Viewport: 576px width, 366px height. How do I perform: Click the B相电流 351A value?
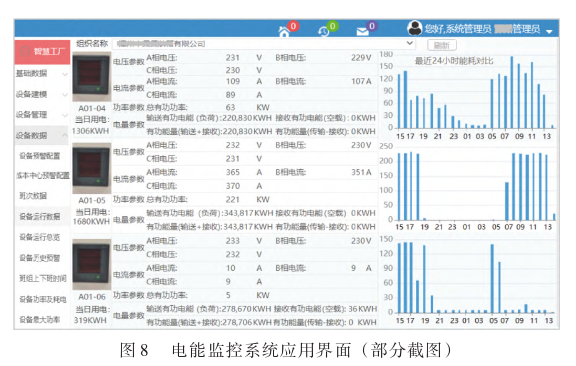click(x=361, y=172)
